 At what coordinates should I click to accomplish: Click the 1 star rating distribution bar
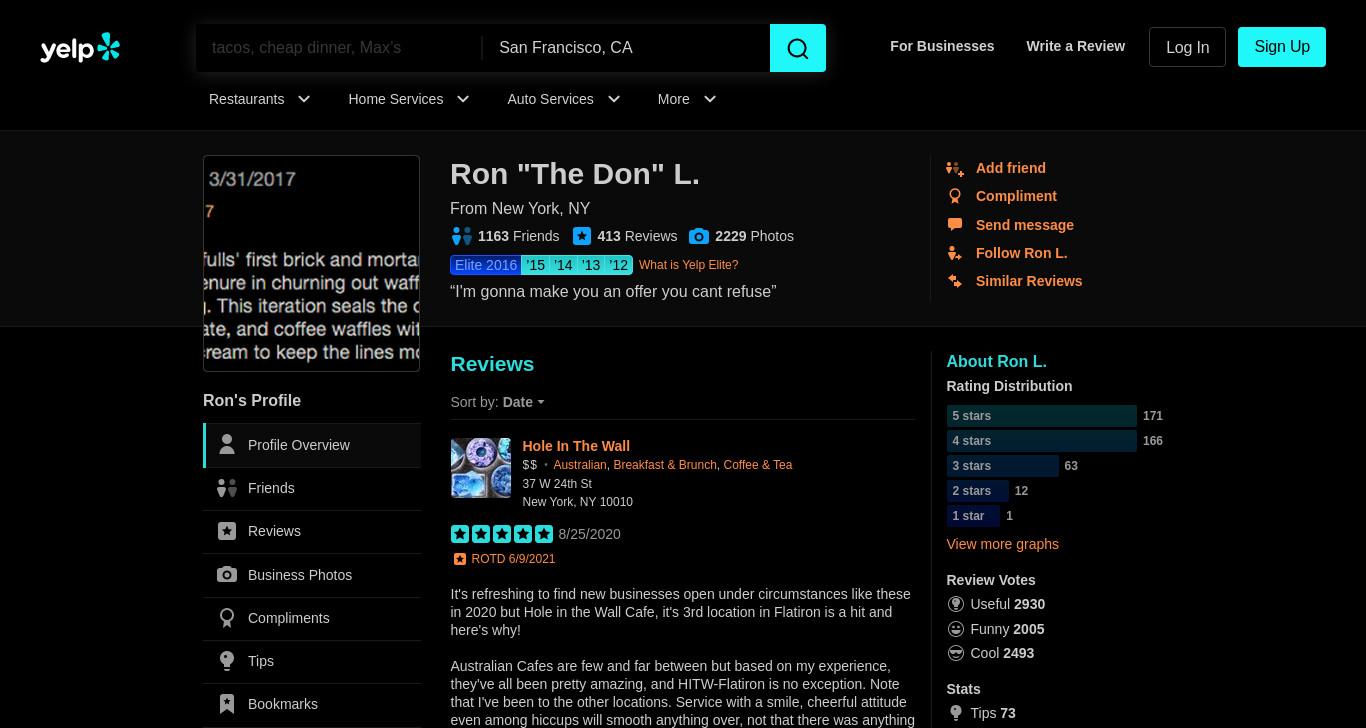pos(973,516)
